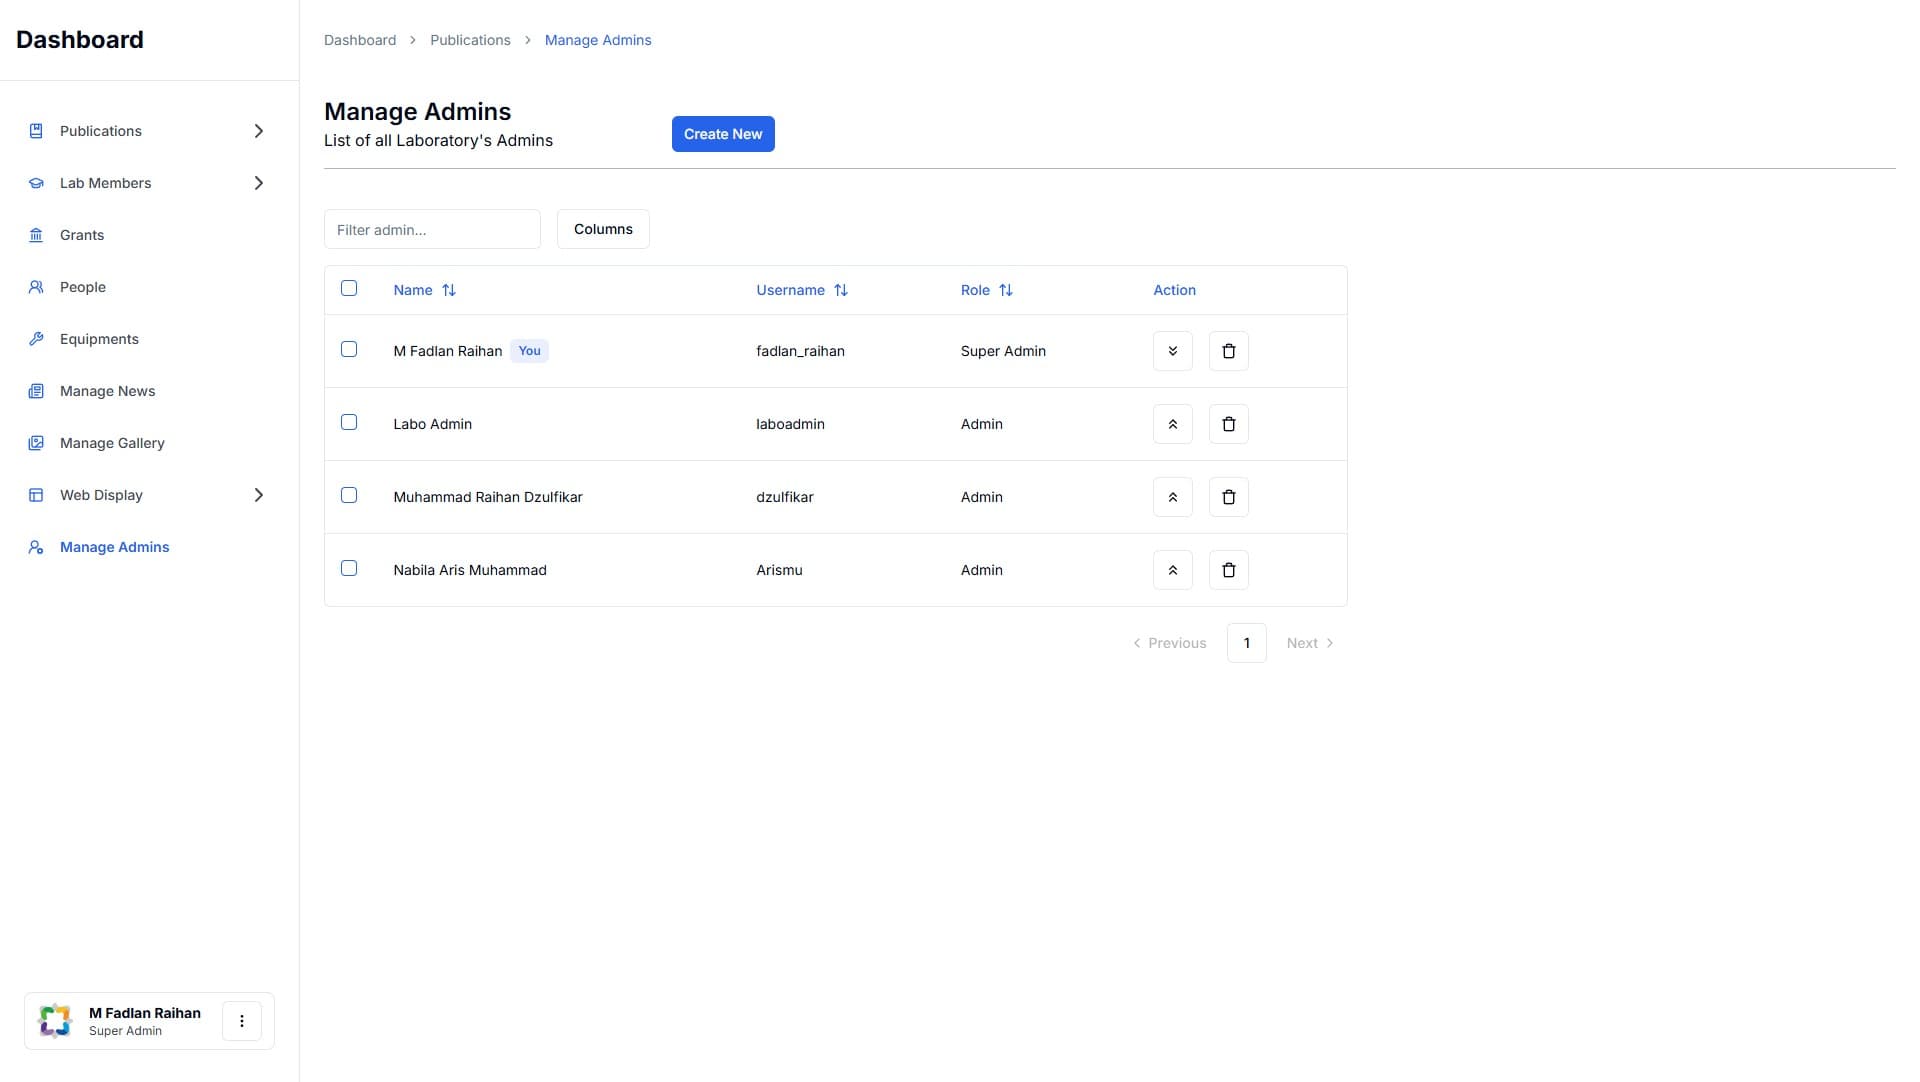Promote Labo Admin with the up-arrows icon
1920x1082 pixels.
point(1172,424)
